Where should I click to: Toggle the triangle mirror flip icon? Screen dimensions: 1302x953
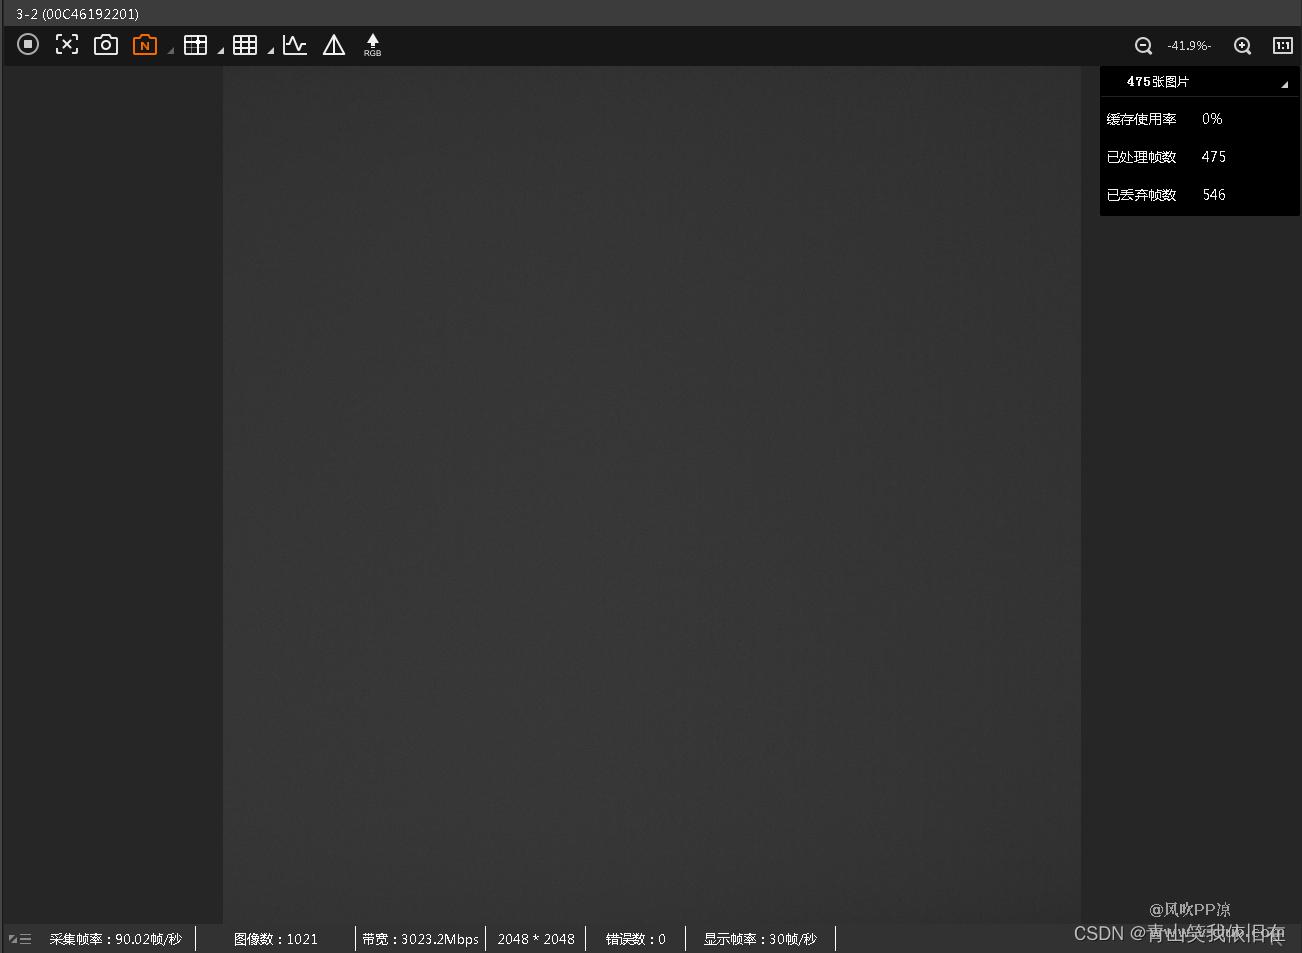coord(334,45)
